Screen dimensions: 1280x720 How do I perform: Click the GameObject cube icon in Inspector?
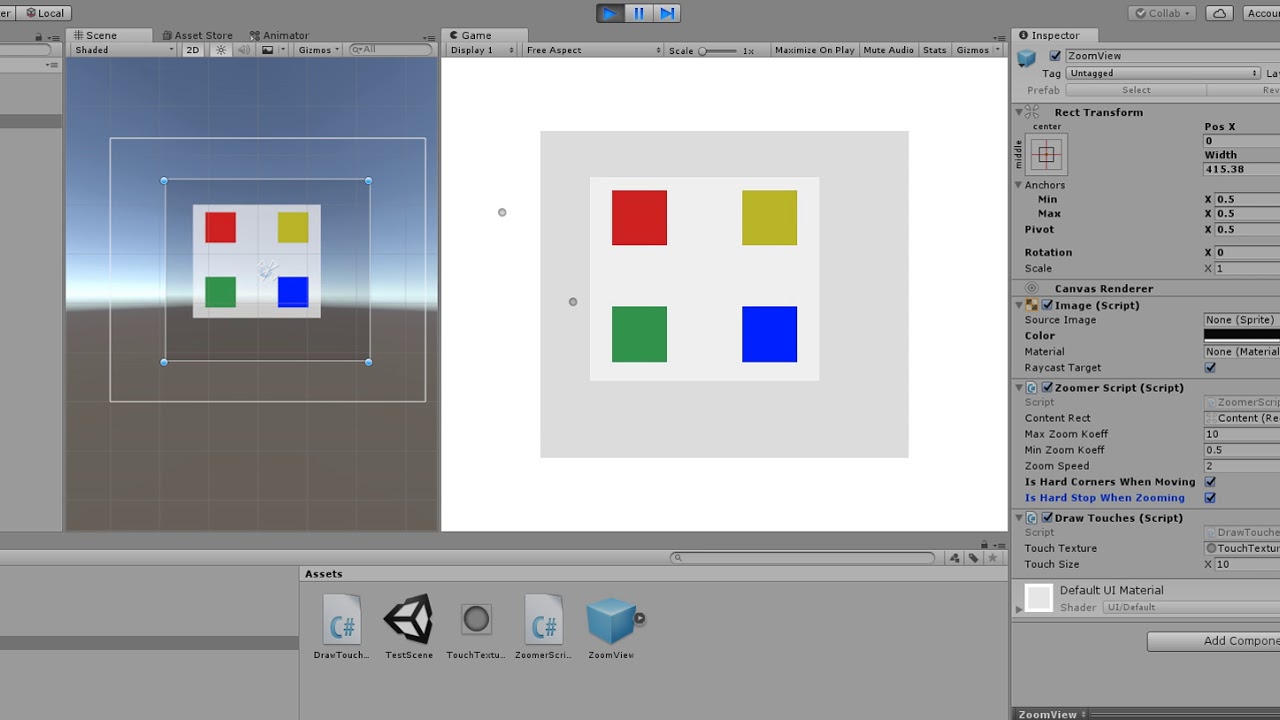click(1027, 59)
